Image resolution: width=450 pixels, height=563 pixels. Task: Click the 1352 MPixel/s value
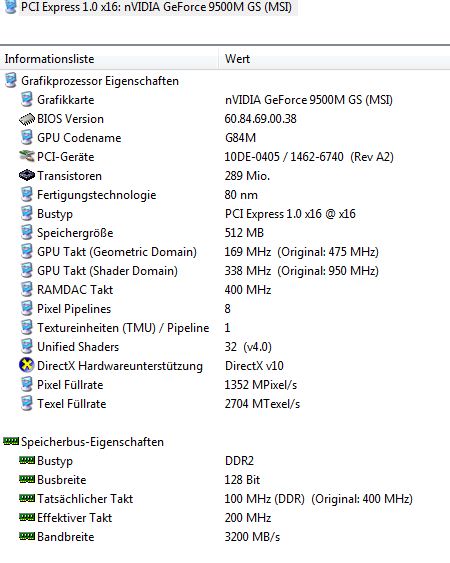[x=261, y=385]
